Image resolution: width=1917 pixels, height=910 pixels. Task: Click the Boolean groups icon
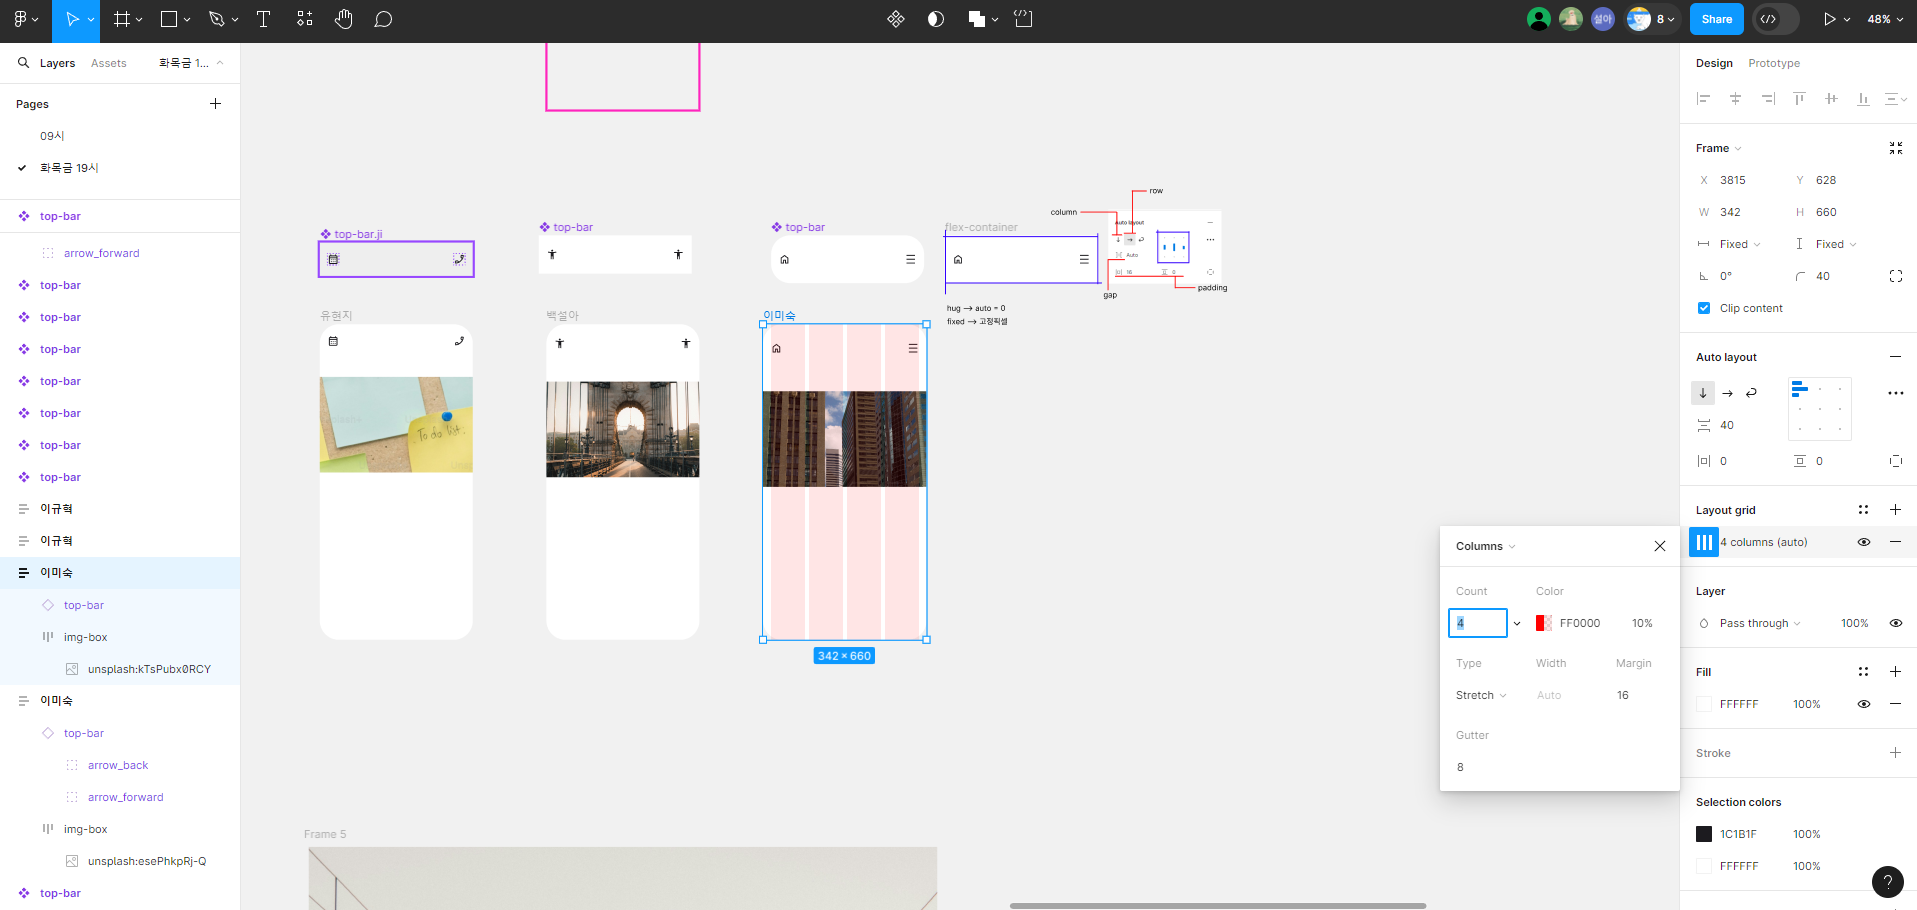click(977, 19)
